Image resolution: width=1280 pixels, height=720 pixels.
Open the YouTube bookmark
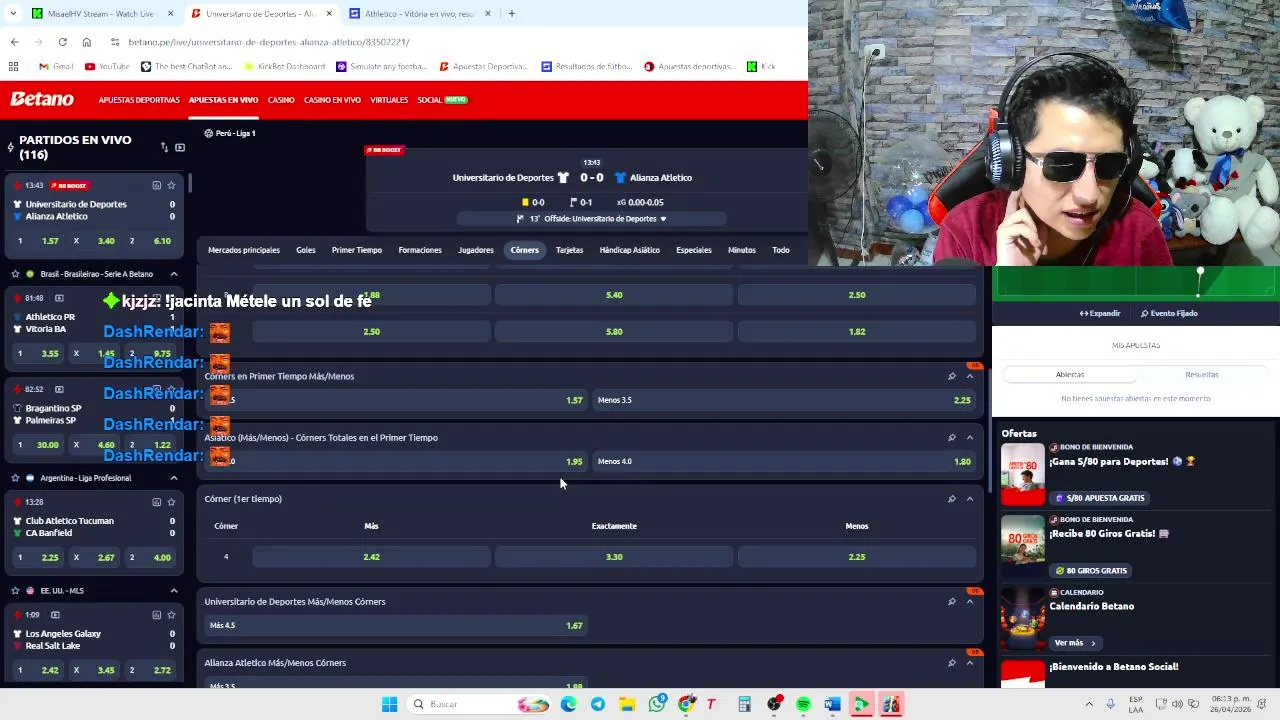point(107,66)
